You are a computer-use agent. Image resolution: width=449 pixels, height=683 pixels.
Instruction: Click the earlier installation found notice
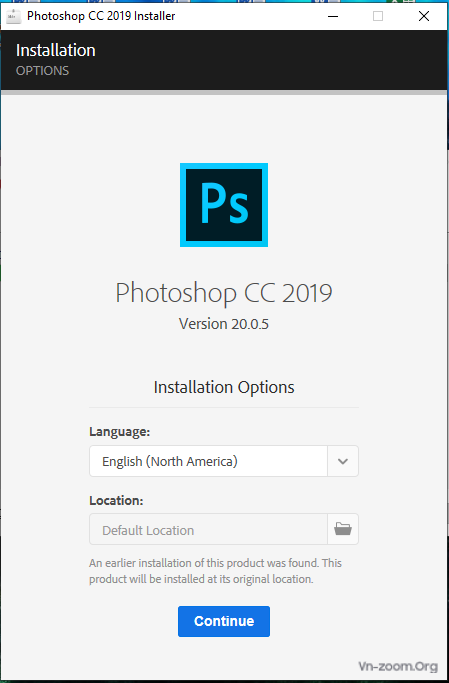(x=216, y=571)
